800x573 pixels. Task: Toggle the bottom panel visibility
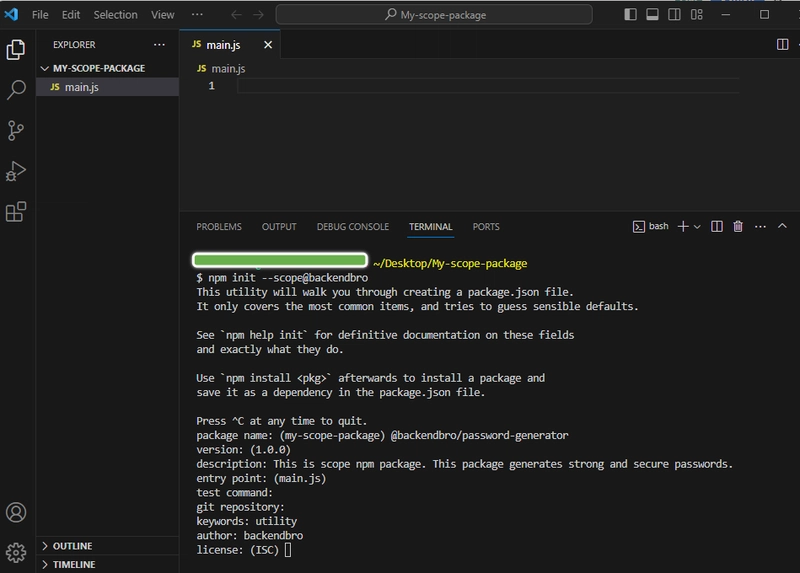pos(652,15)
